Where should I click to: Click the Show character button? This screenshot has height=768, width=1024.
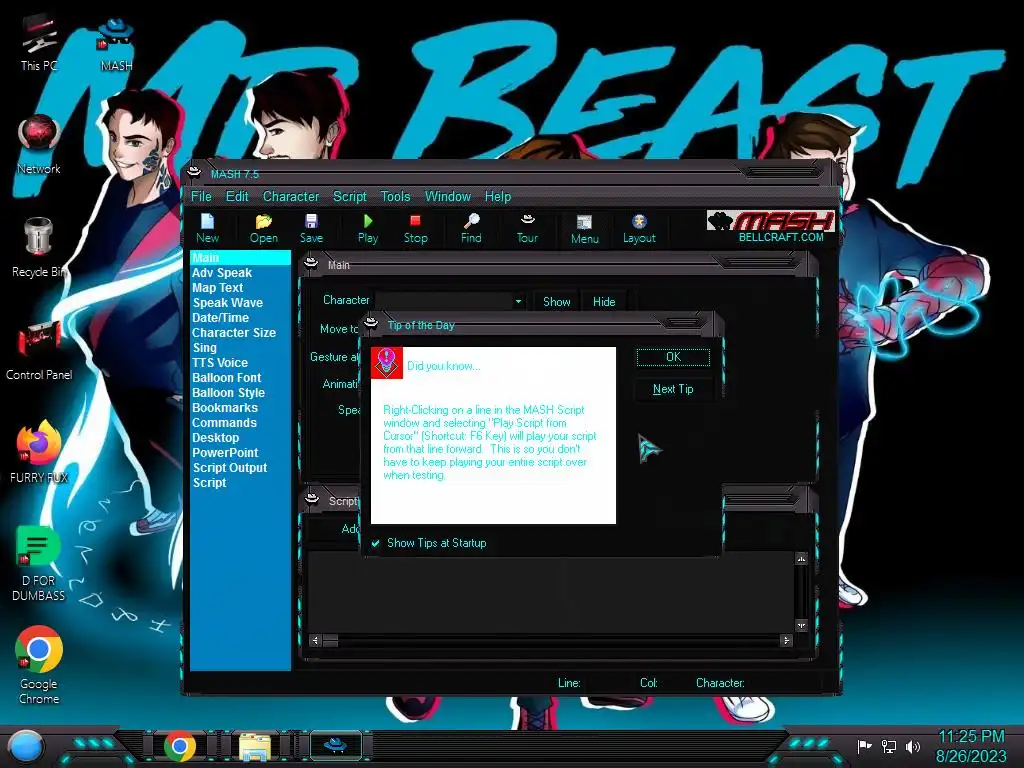tap(556, 302)
